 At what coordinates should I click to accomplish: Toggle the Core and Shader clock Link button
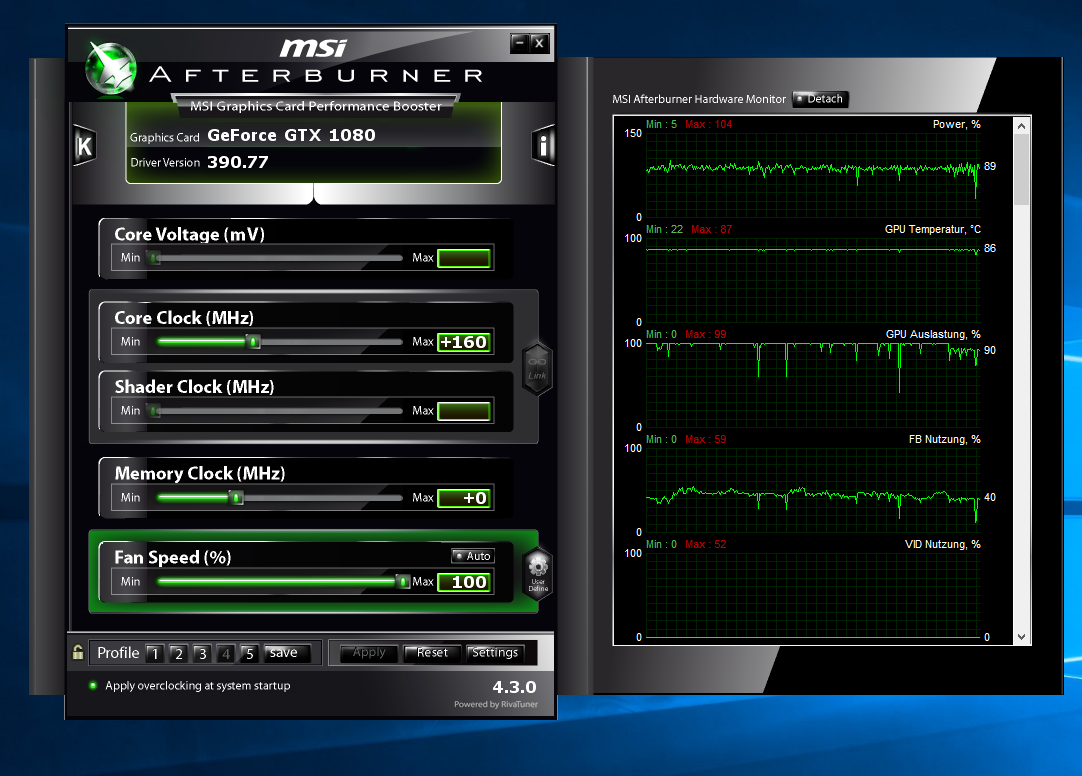point(537,368)
